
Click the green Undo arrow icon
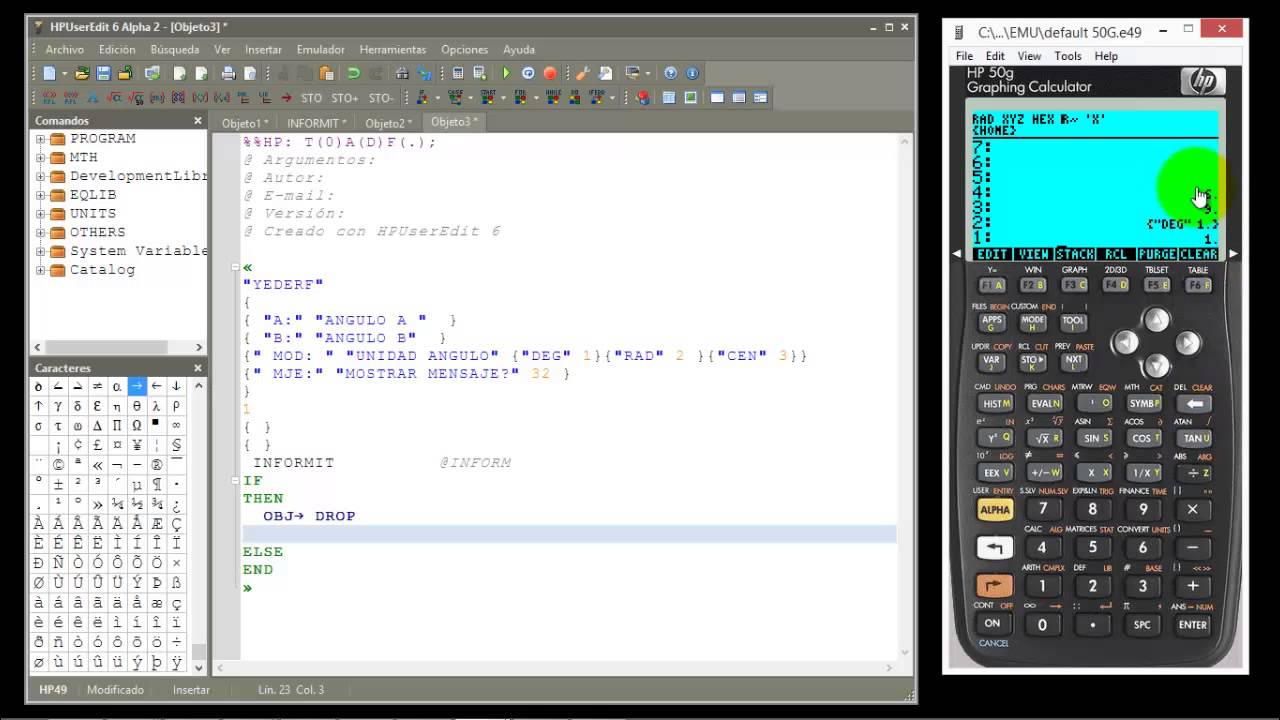(353, 73)
